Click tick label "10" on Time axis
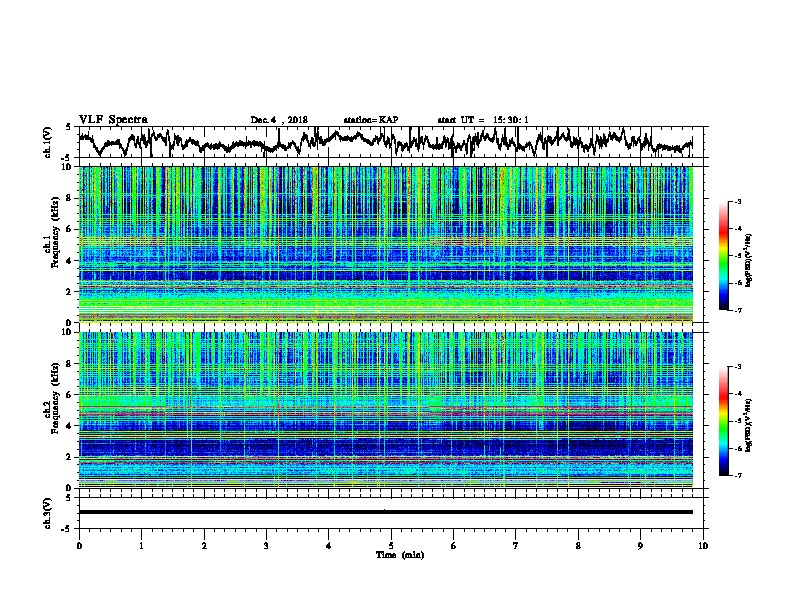This screenshot has height=612, width=792. [x=703, y=546]
